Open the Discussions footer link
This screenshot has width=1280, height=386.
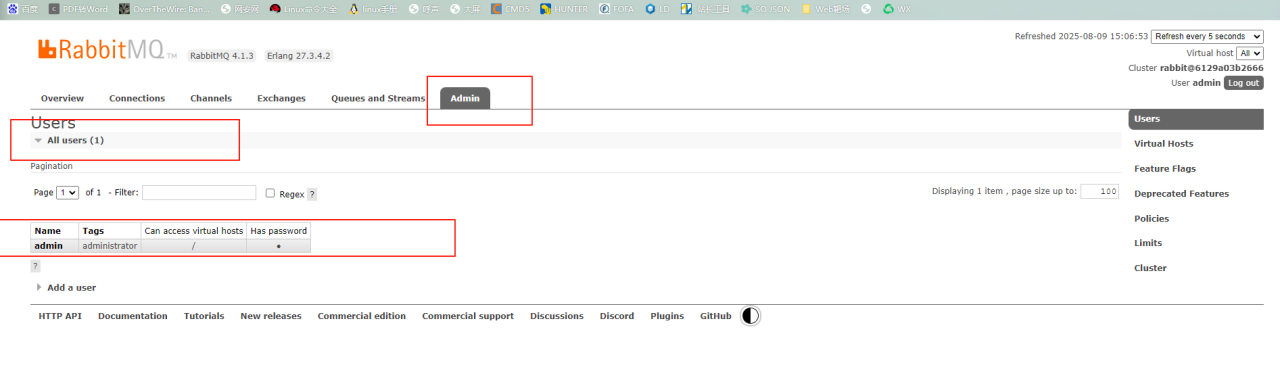[x=557, y=316]
